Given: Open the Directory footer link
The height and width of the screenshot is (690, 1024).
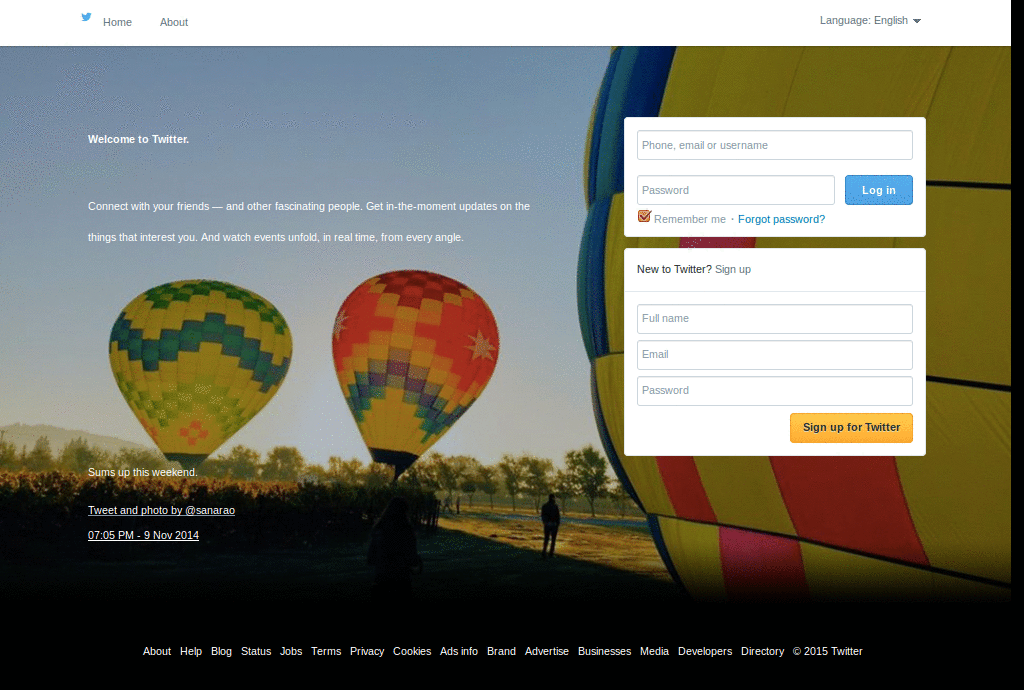Looking at the screenshot, I should pos(762,651).
